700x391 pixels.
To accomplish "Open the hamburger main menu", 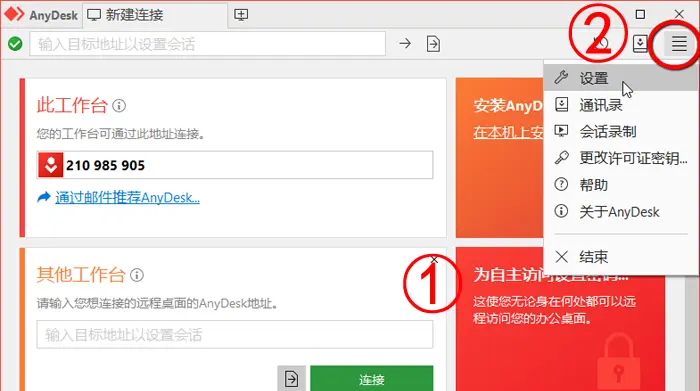I will (x=679, y=44).
